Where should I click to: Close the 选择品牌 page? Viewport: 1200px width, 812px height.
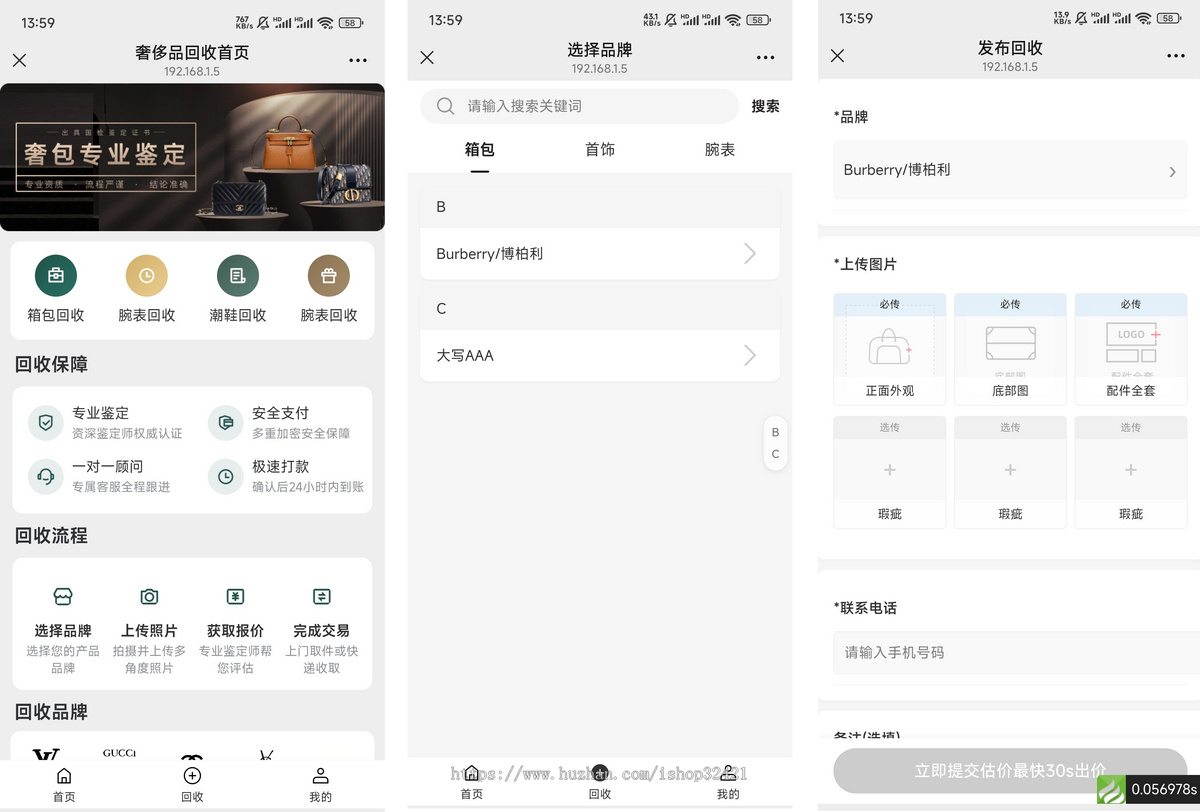(x=427, y=57)
